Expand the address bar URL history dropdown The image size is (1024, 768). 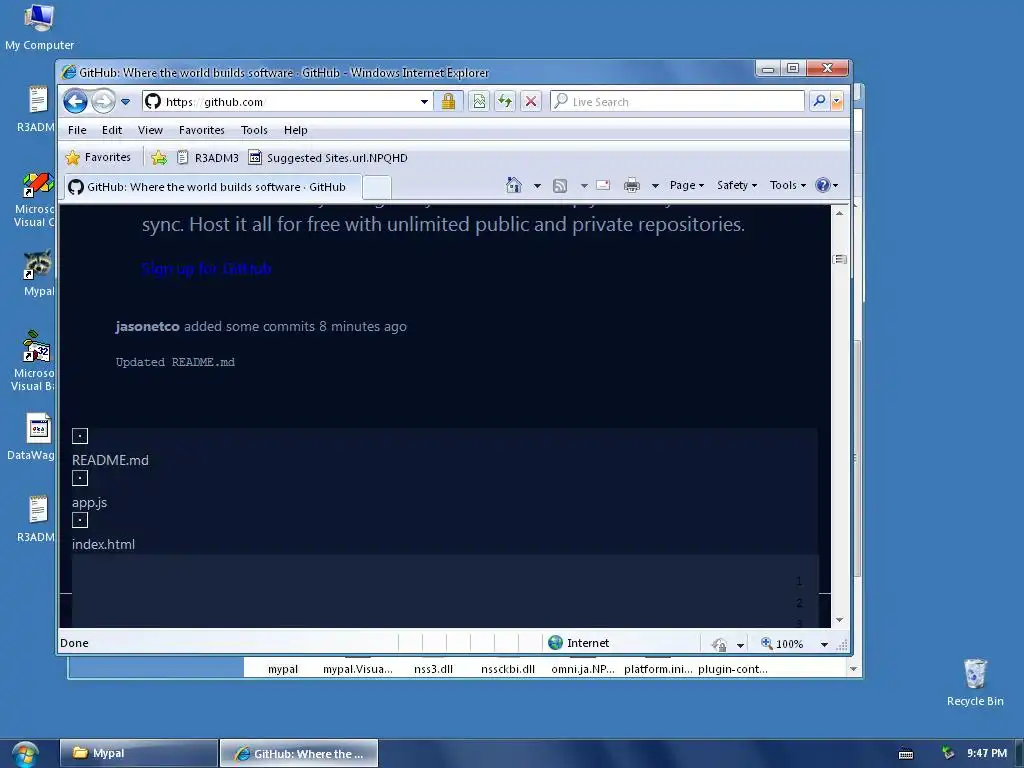(424, 102)
